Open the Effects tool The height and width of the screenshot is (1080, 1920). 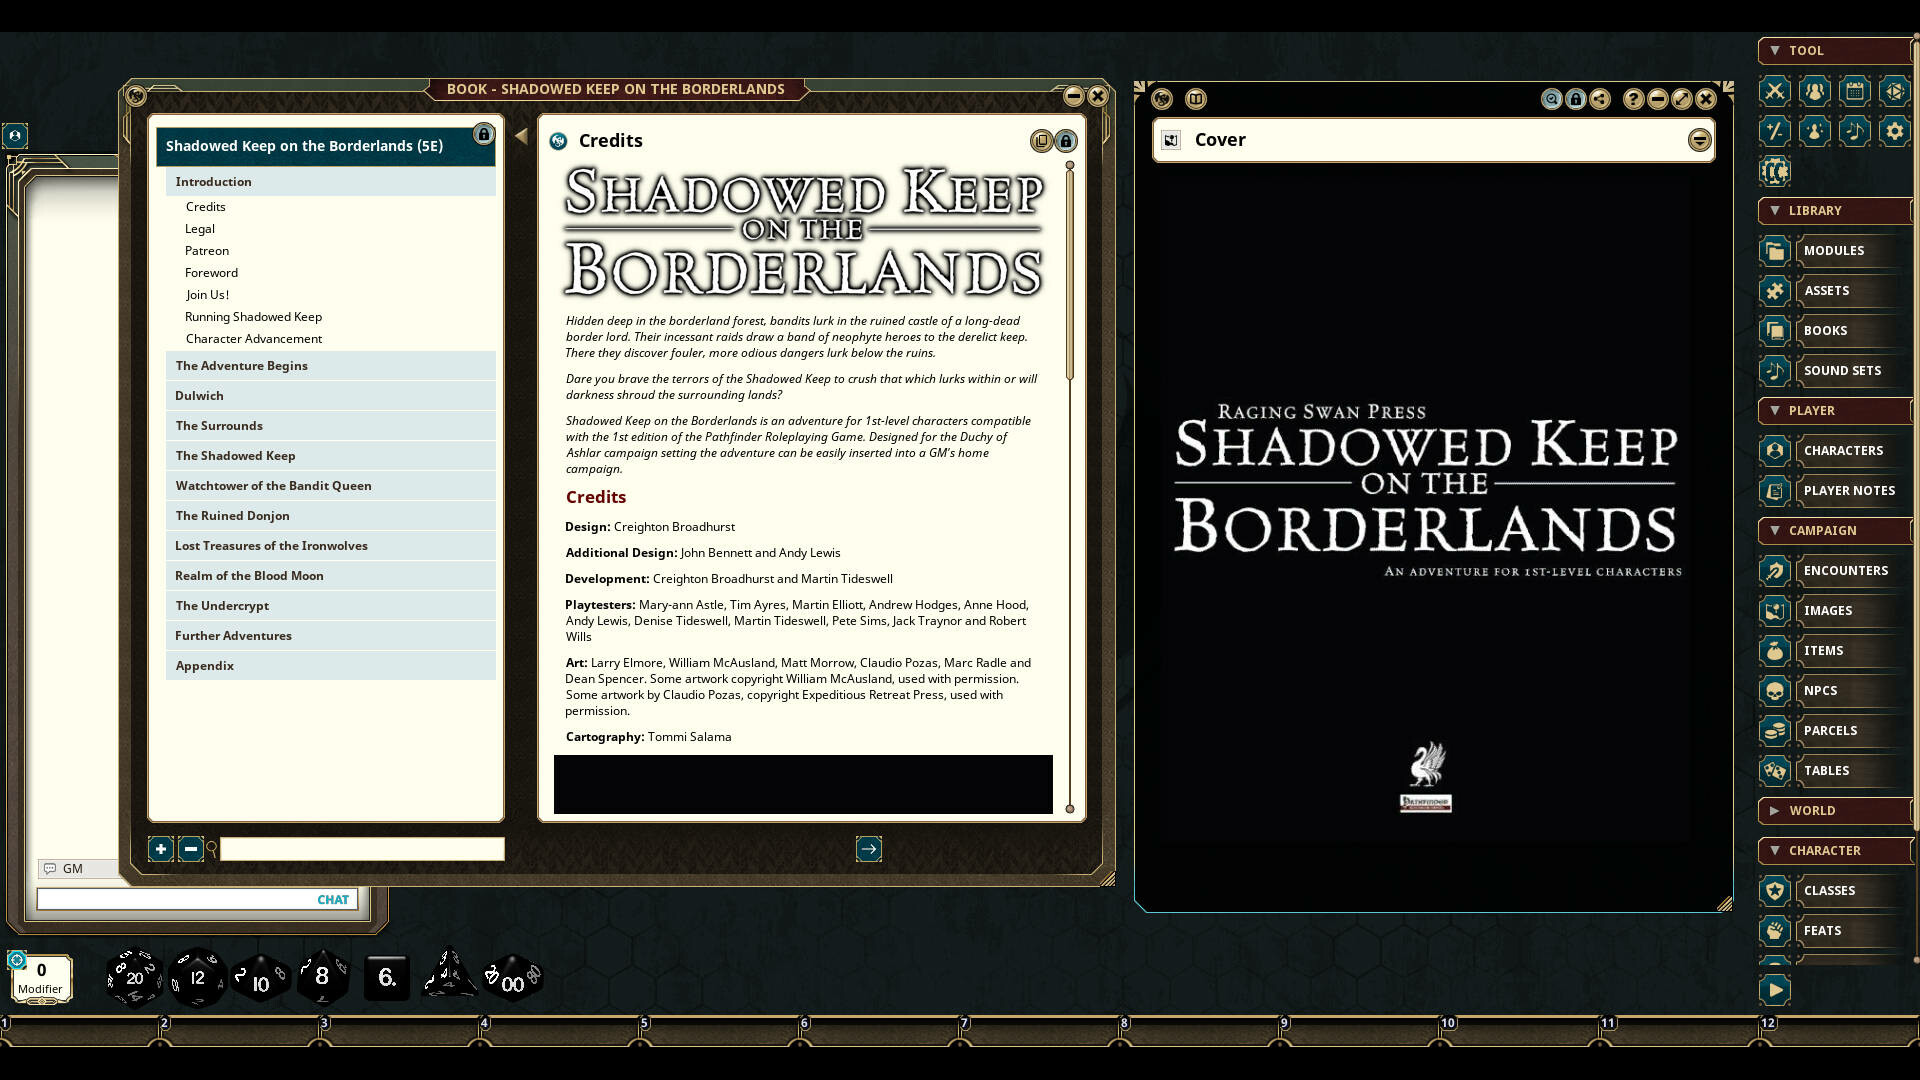[1814, 131]
